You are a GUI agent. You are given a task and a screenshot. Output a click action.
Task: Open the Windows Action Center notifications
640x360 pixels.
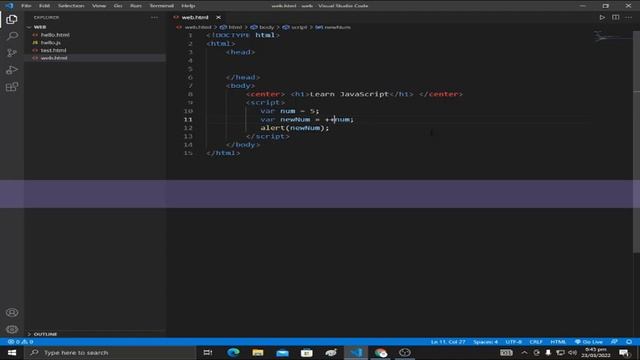tap(624, 353)
